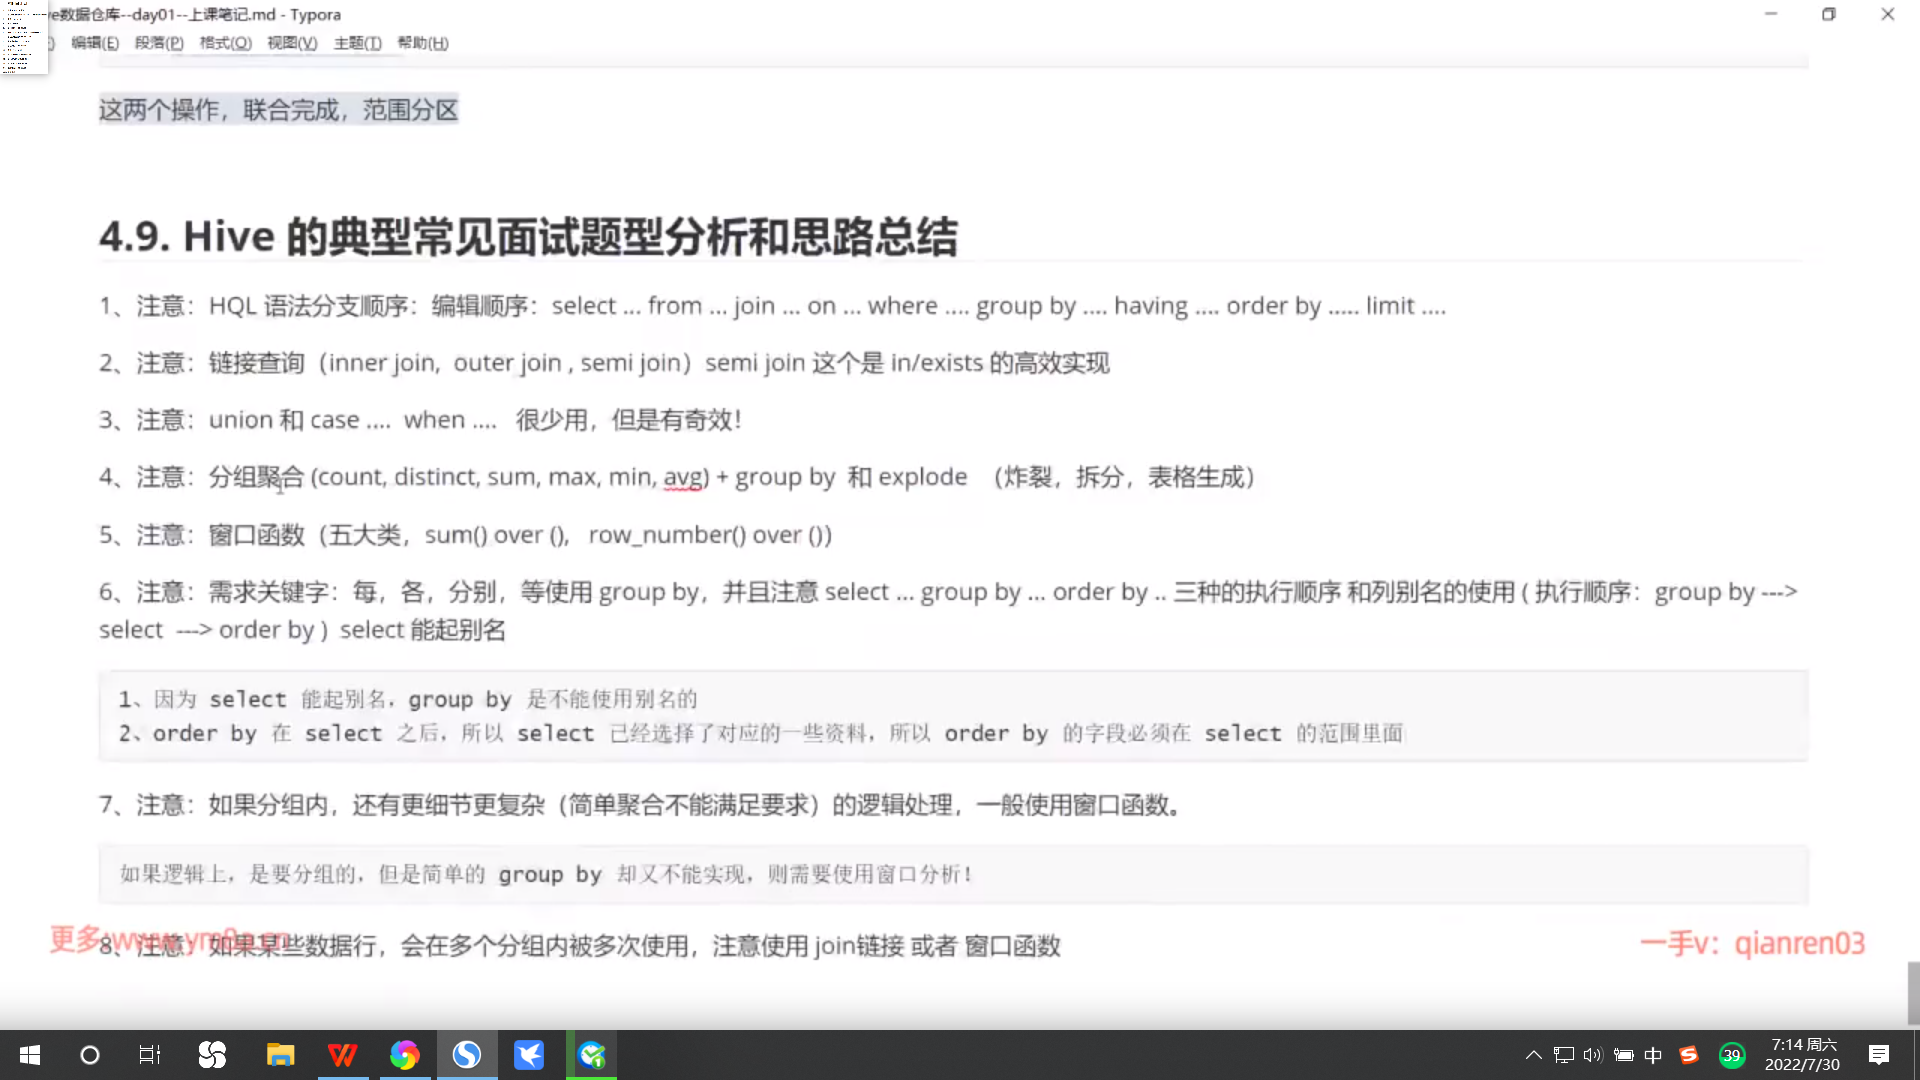
Task: Open the 主题(T) menu
Action: pos(357,43)
